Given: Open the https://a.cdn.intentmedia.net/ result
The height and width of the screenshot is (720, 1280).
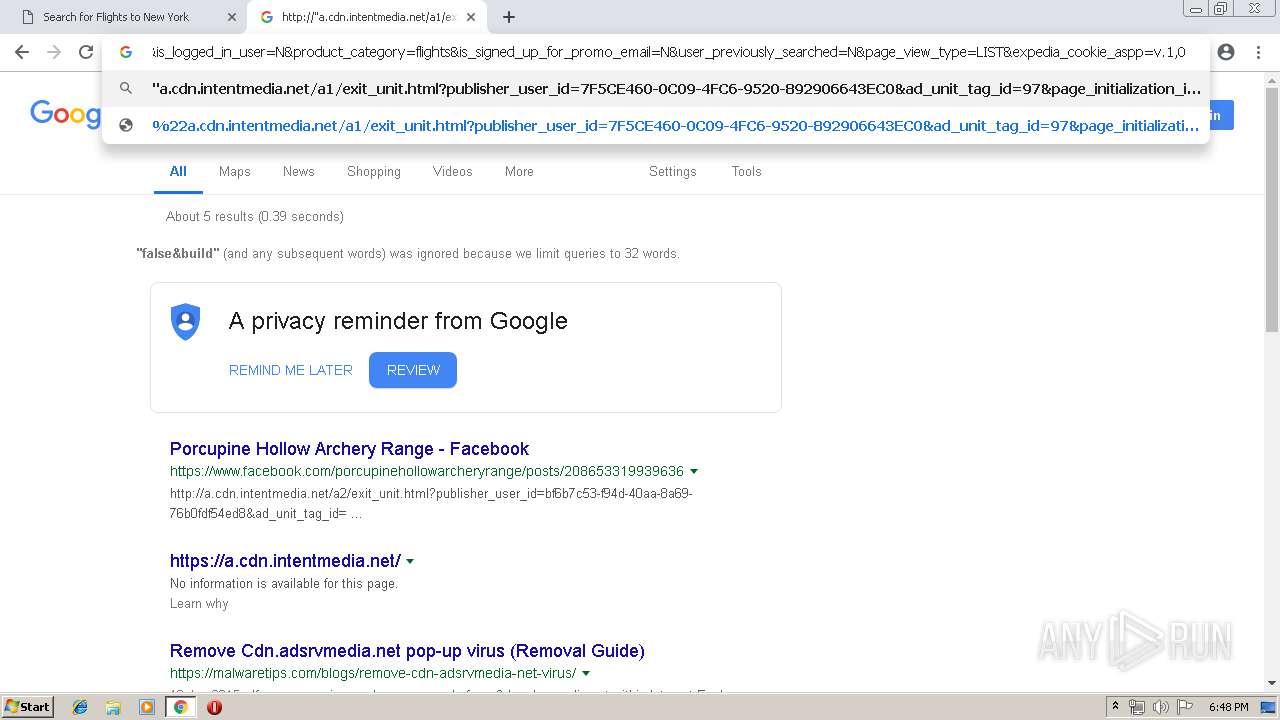Looking at the screenshot, I should (x=285, y=561).
